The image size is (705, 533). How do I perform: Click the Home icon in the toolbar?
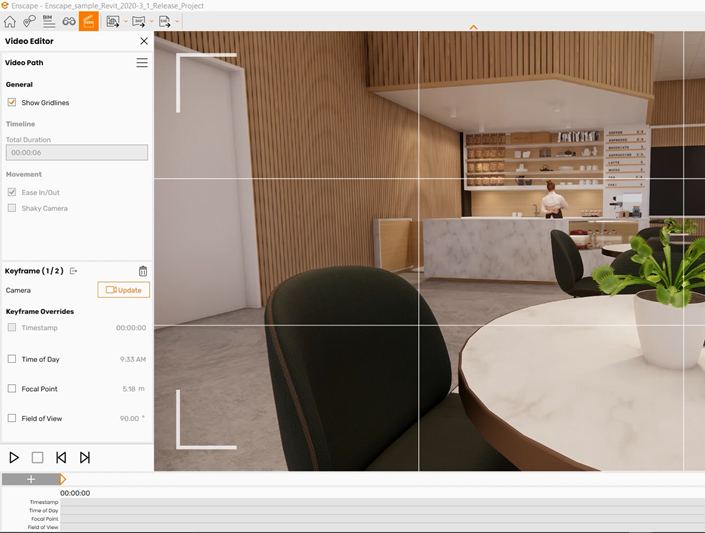tap(10, 21)
